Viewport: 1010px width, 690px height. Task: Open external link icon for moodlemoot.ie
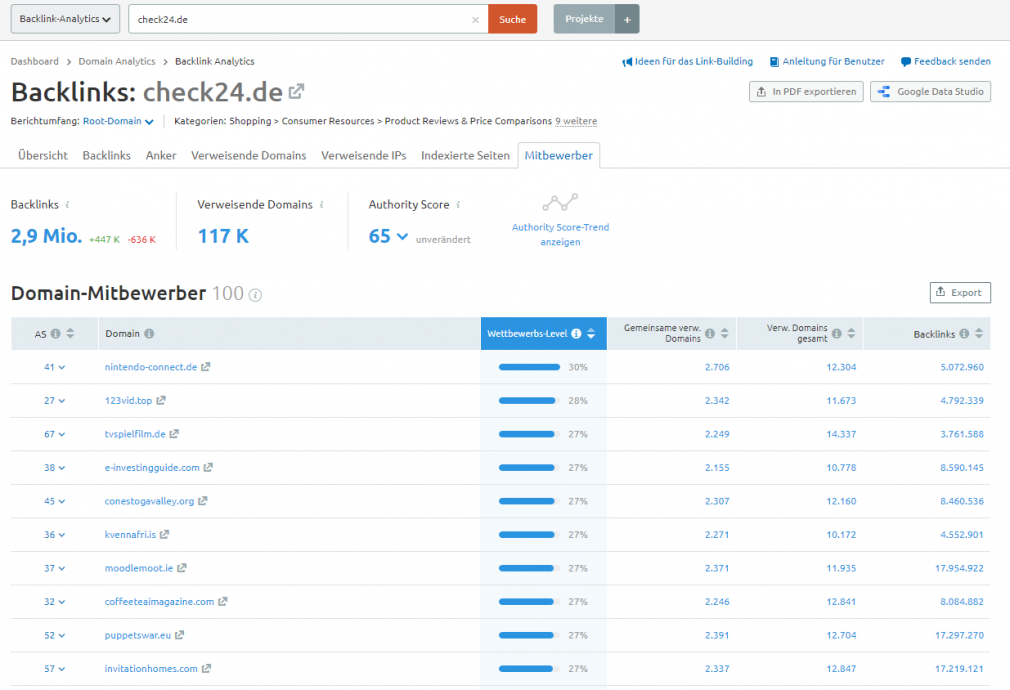pos(182,568)
